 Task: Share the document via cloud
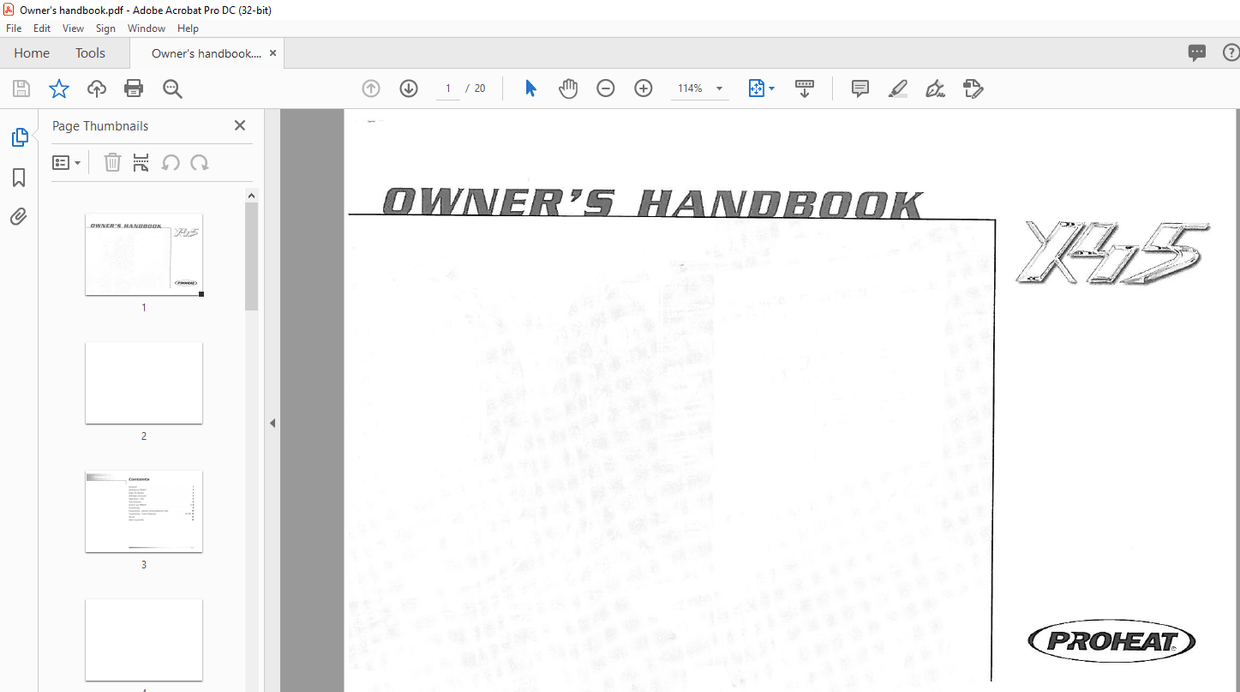pos(96,88)
